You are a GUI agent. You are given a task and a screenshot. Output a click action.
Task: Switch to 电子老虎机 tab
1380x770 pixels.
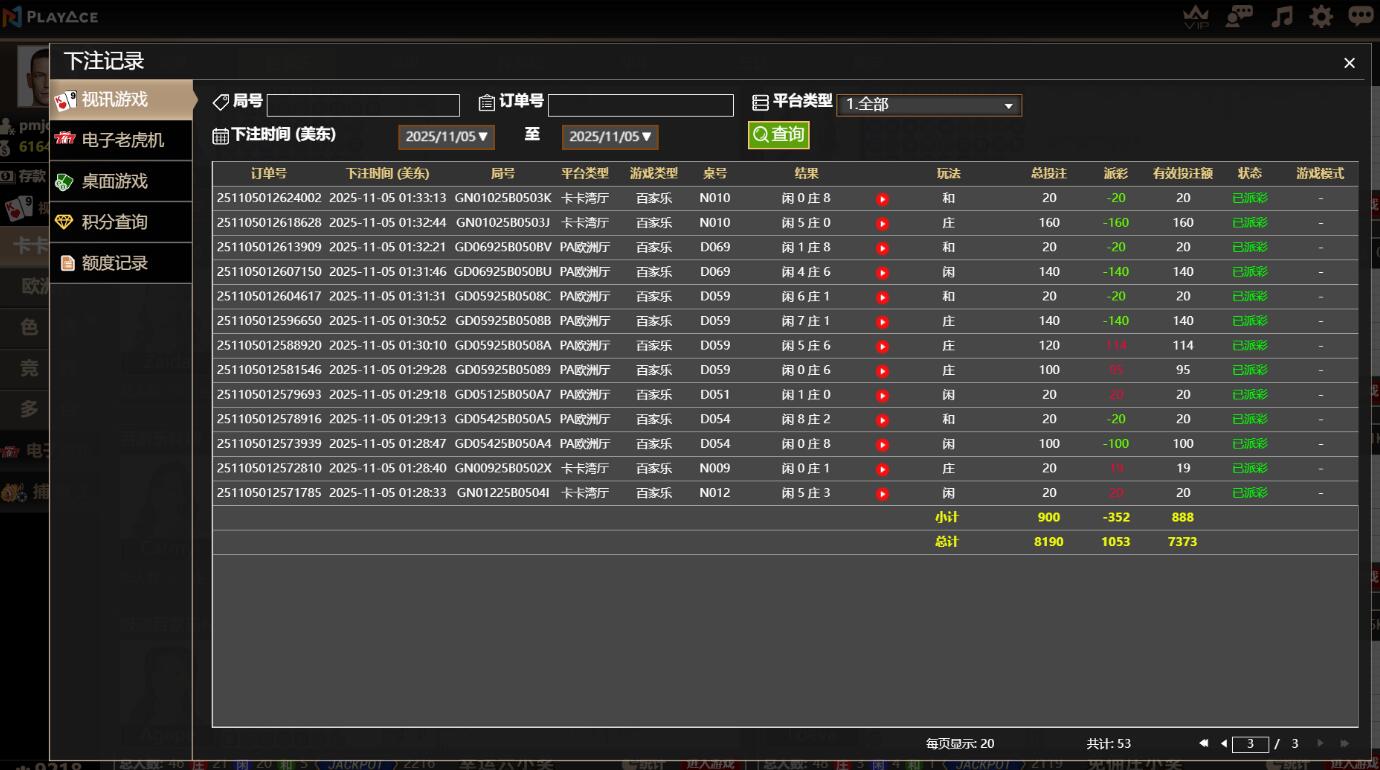click(122, 140)
